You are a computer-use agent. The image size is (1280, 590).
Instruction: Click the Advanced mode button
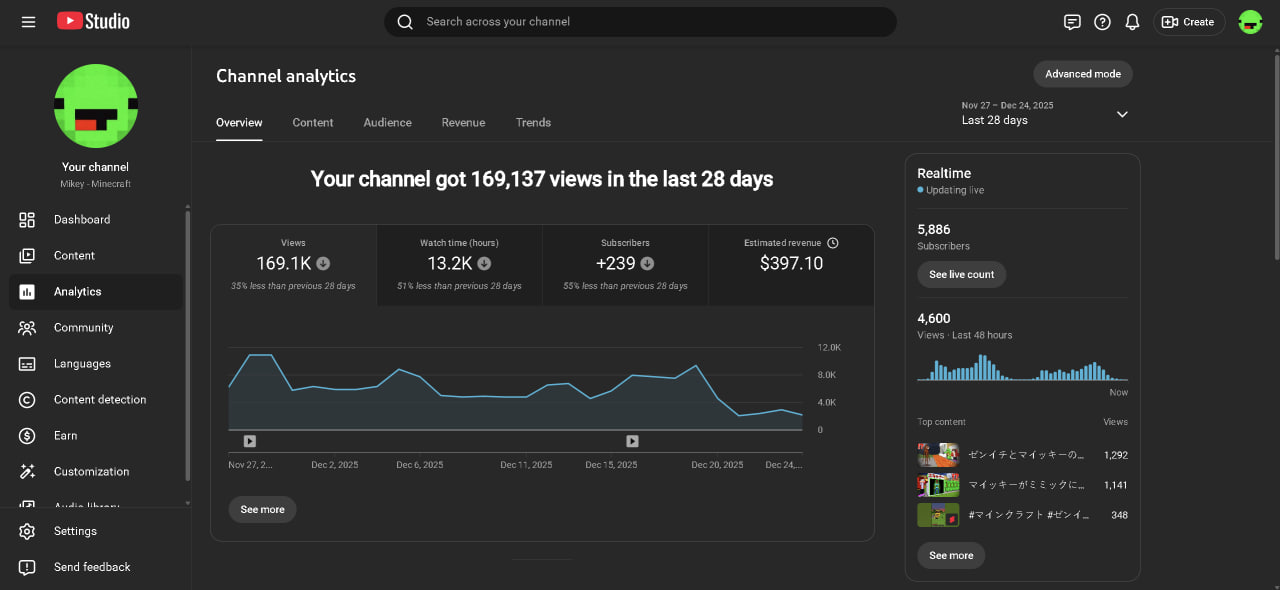pyautogui.click(x=1082, y=74)
